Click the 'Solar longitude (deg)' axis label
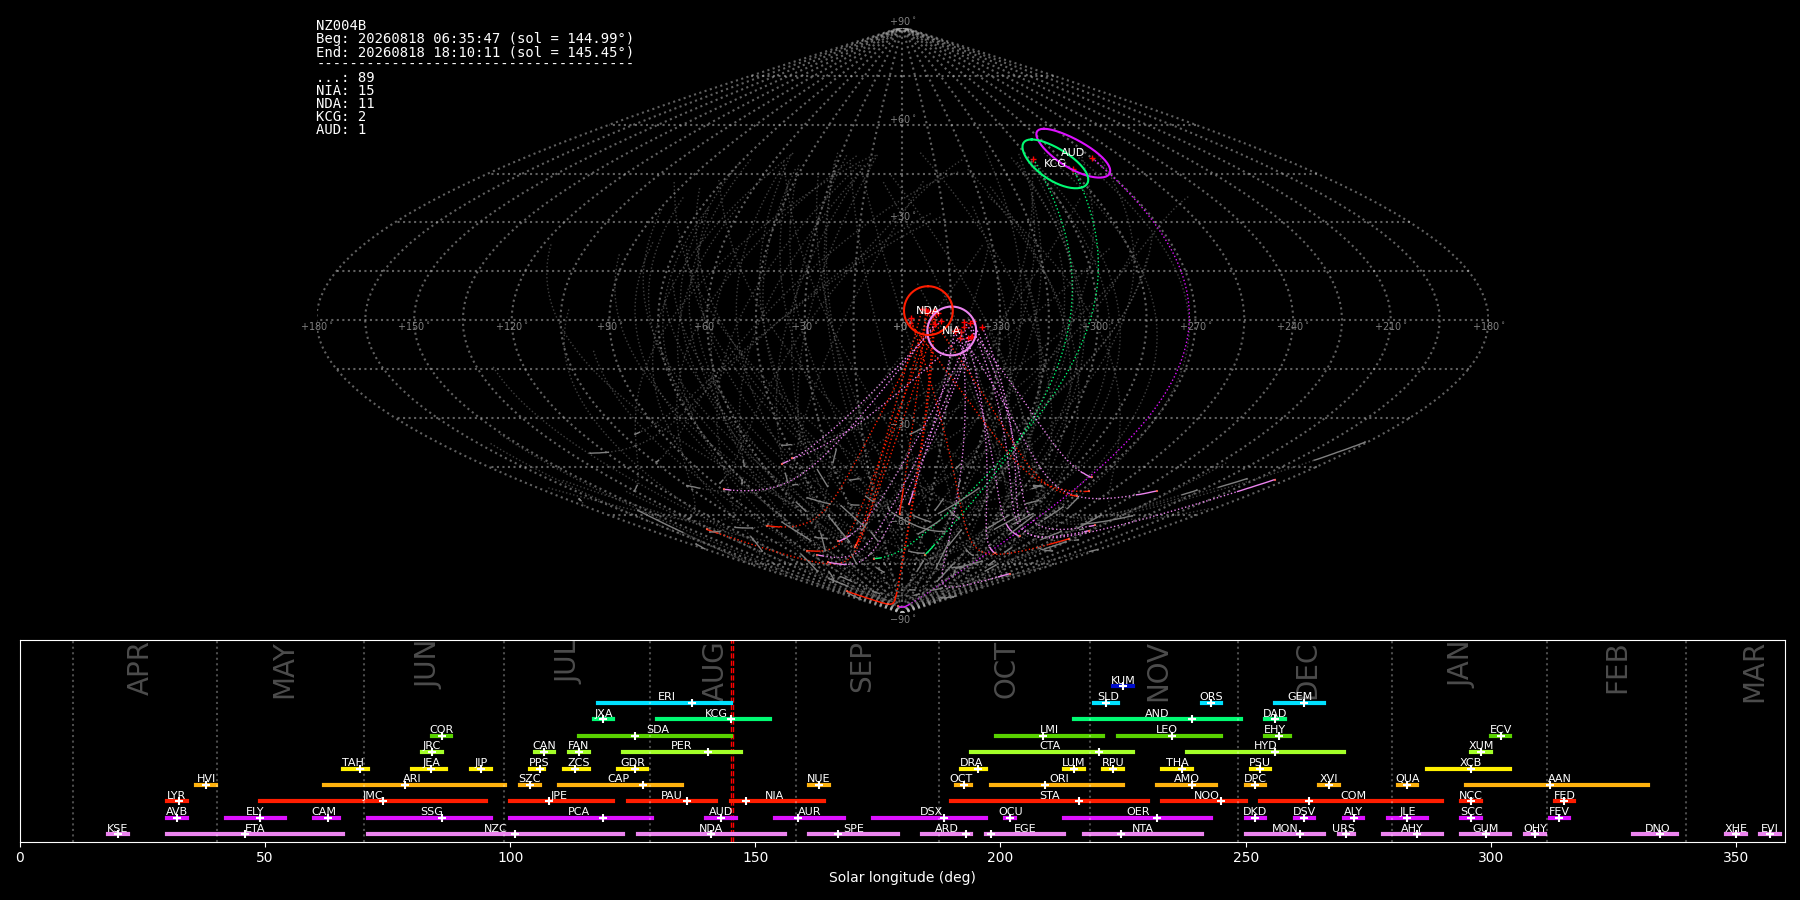Viewport: 1800px width, 900px height. tap(902, 878)
